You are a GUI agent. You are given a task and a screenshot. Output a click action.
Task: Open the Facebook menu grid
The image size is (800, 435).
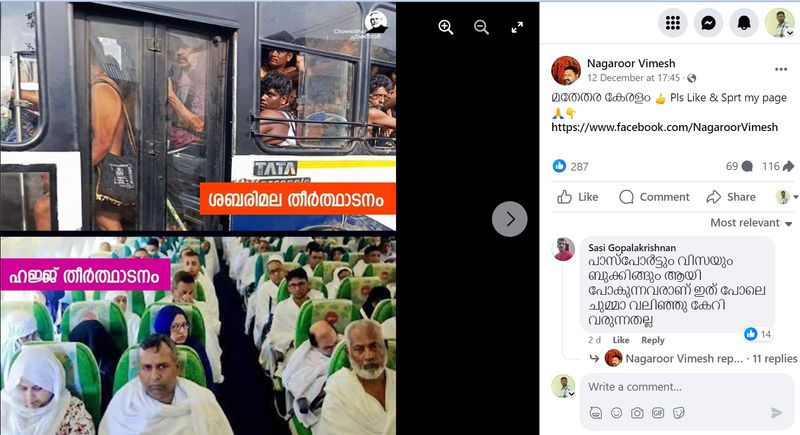pos(672,23)
